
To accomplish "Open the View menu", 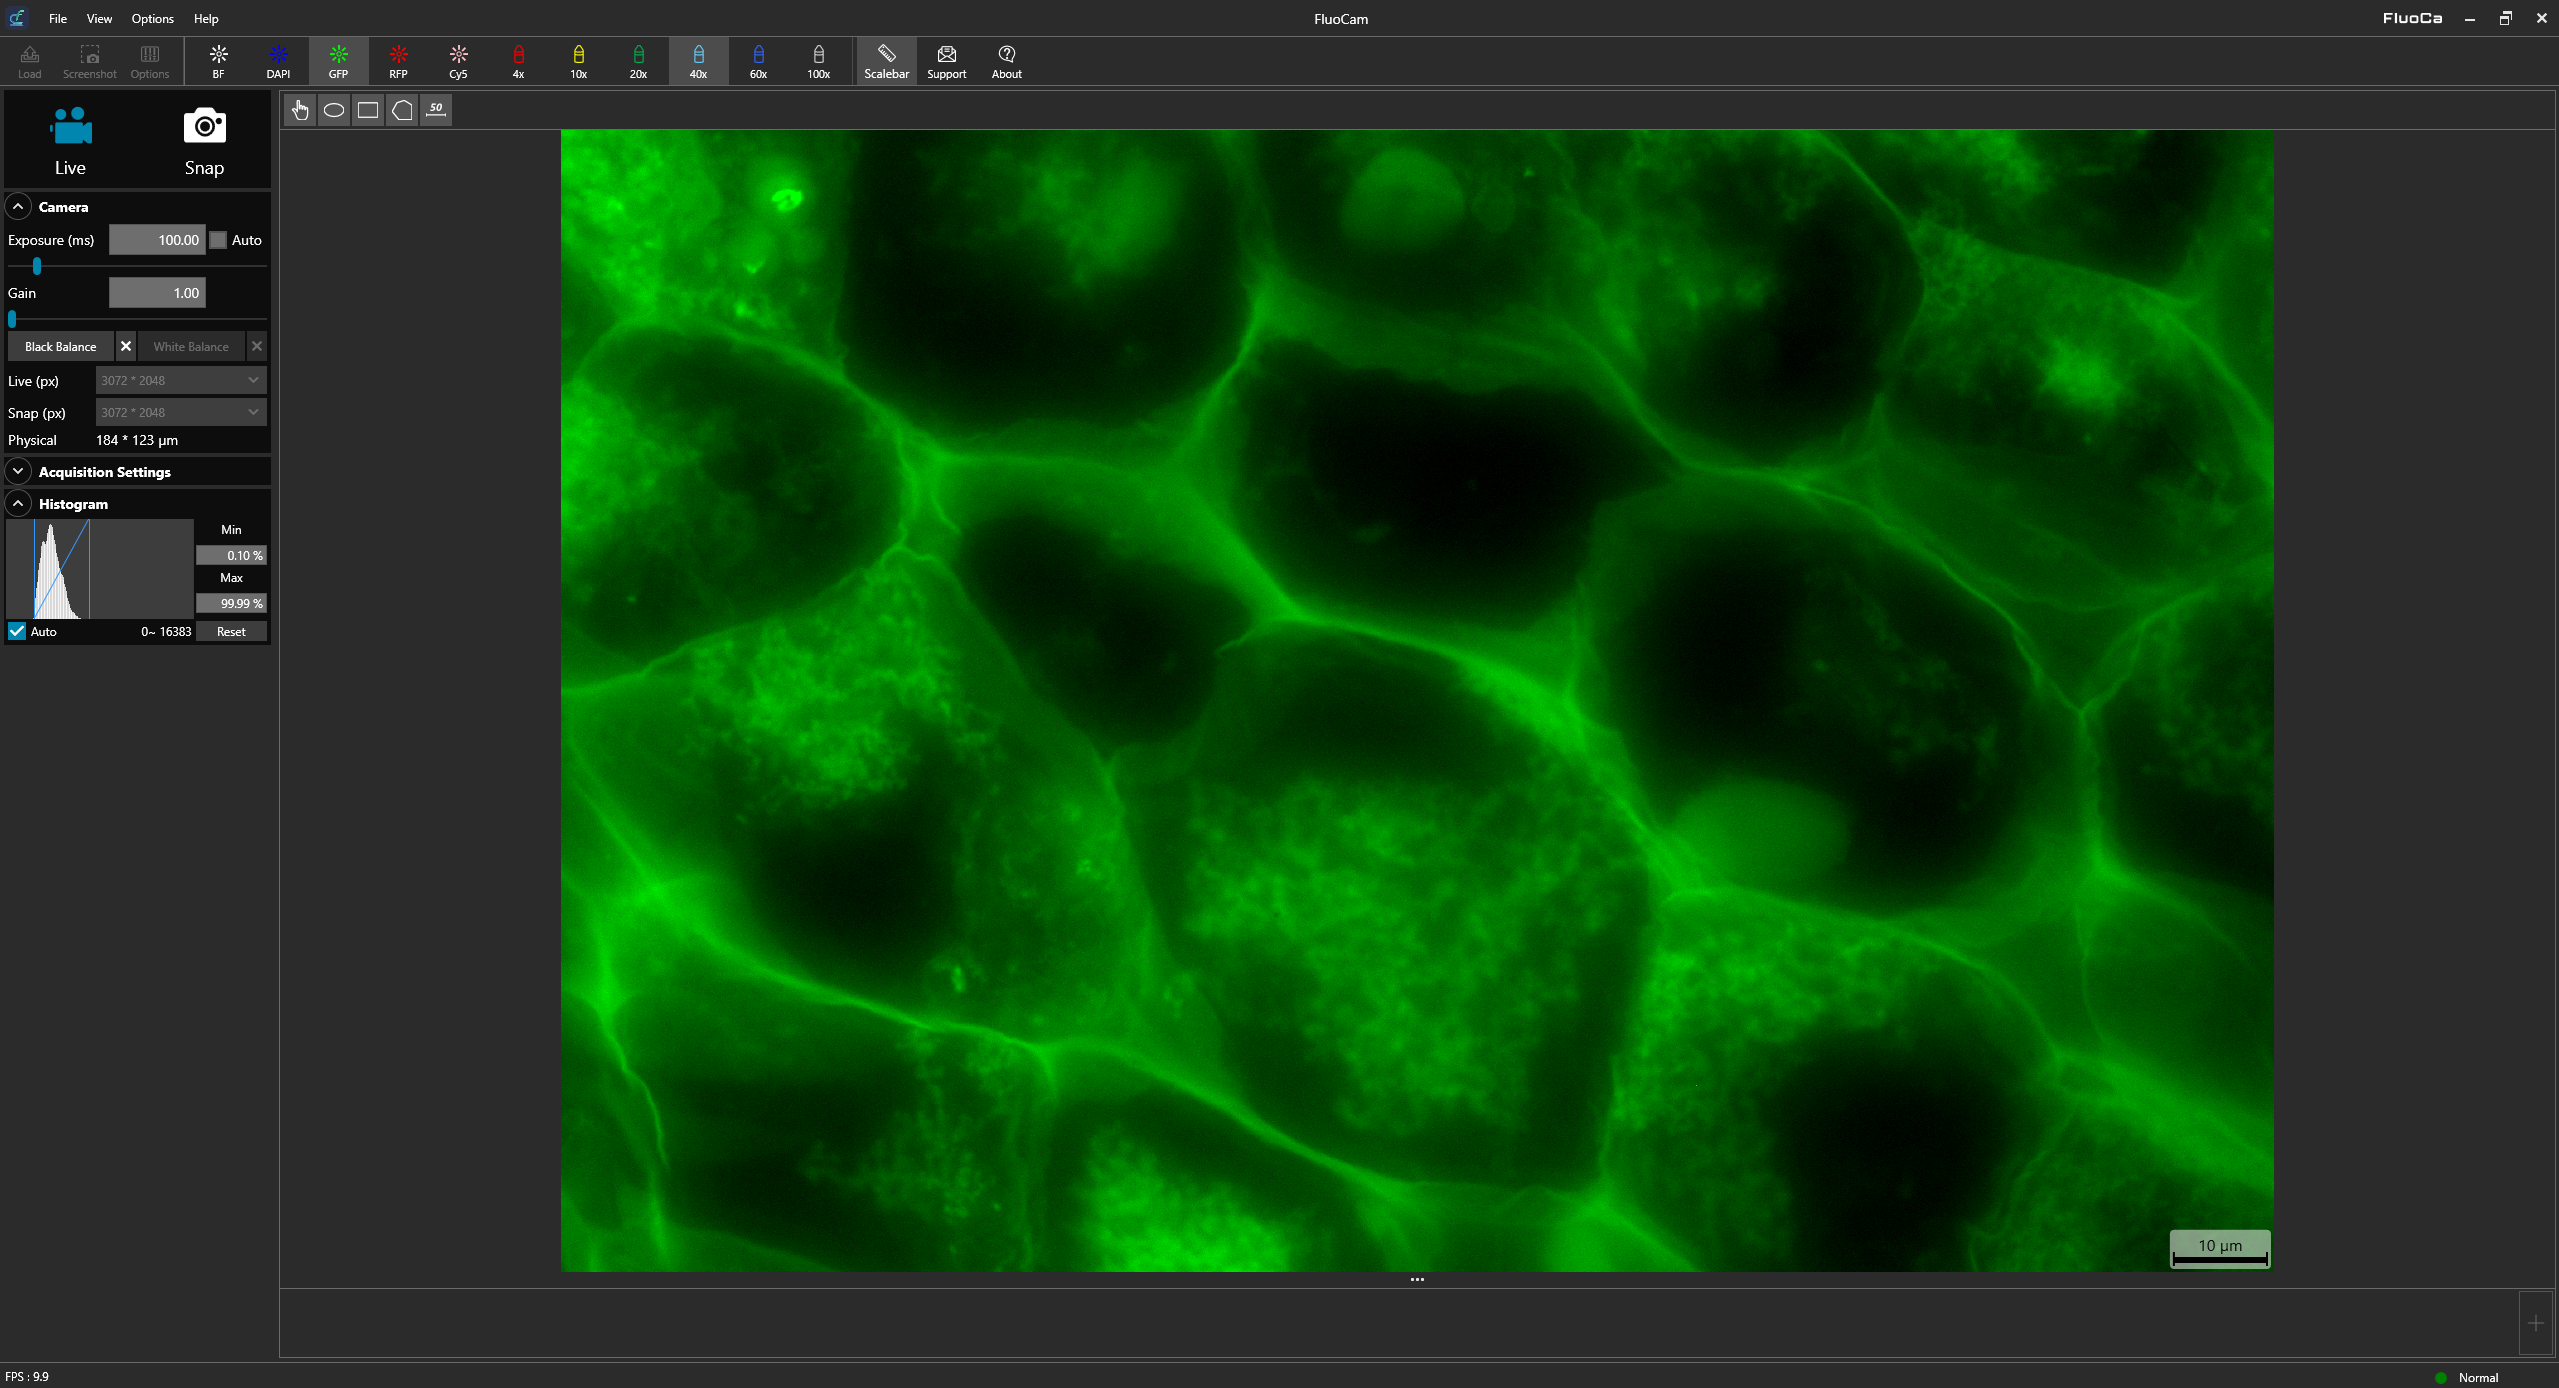I will (x=99, y=18).
